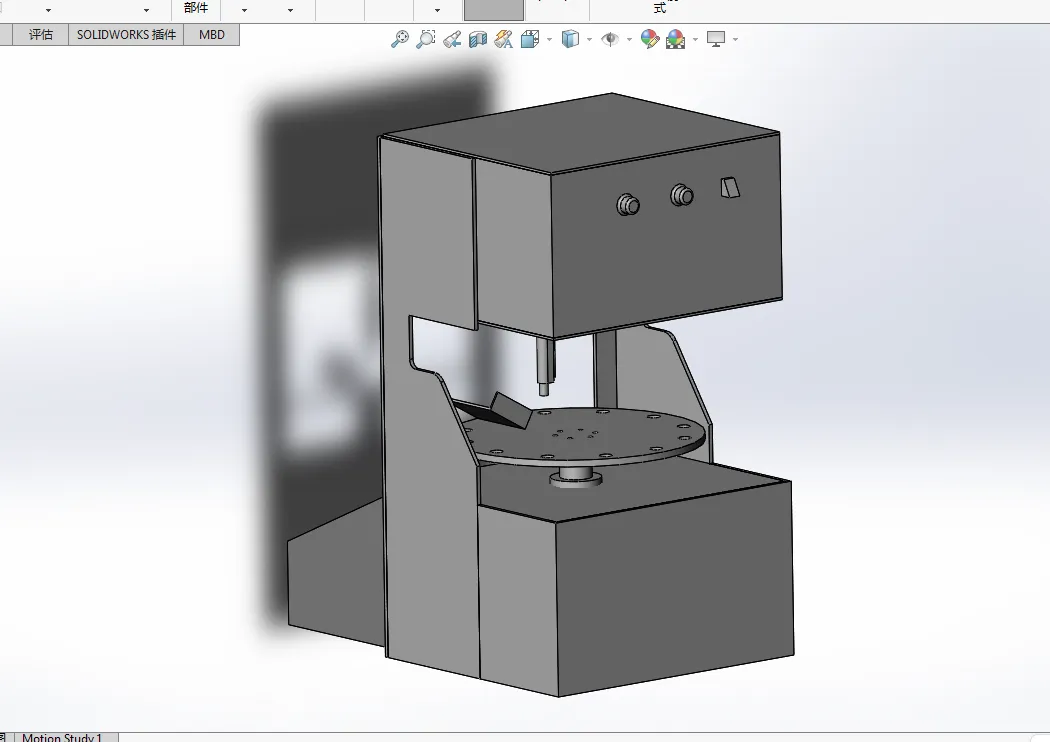The width and height of the screenshot is (1050, 742).
Task: Select the right round knob on the machine
Action: click(x=682, y=195)
